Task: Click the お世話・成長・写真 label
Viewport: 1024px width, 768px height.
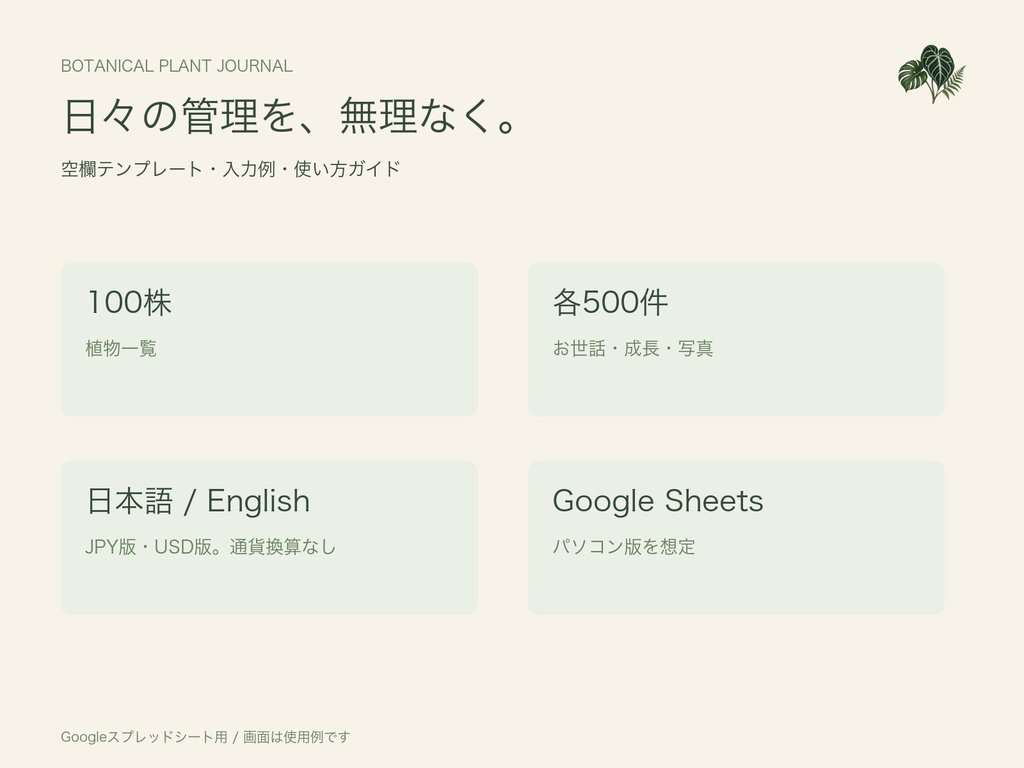Action: 632,348
